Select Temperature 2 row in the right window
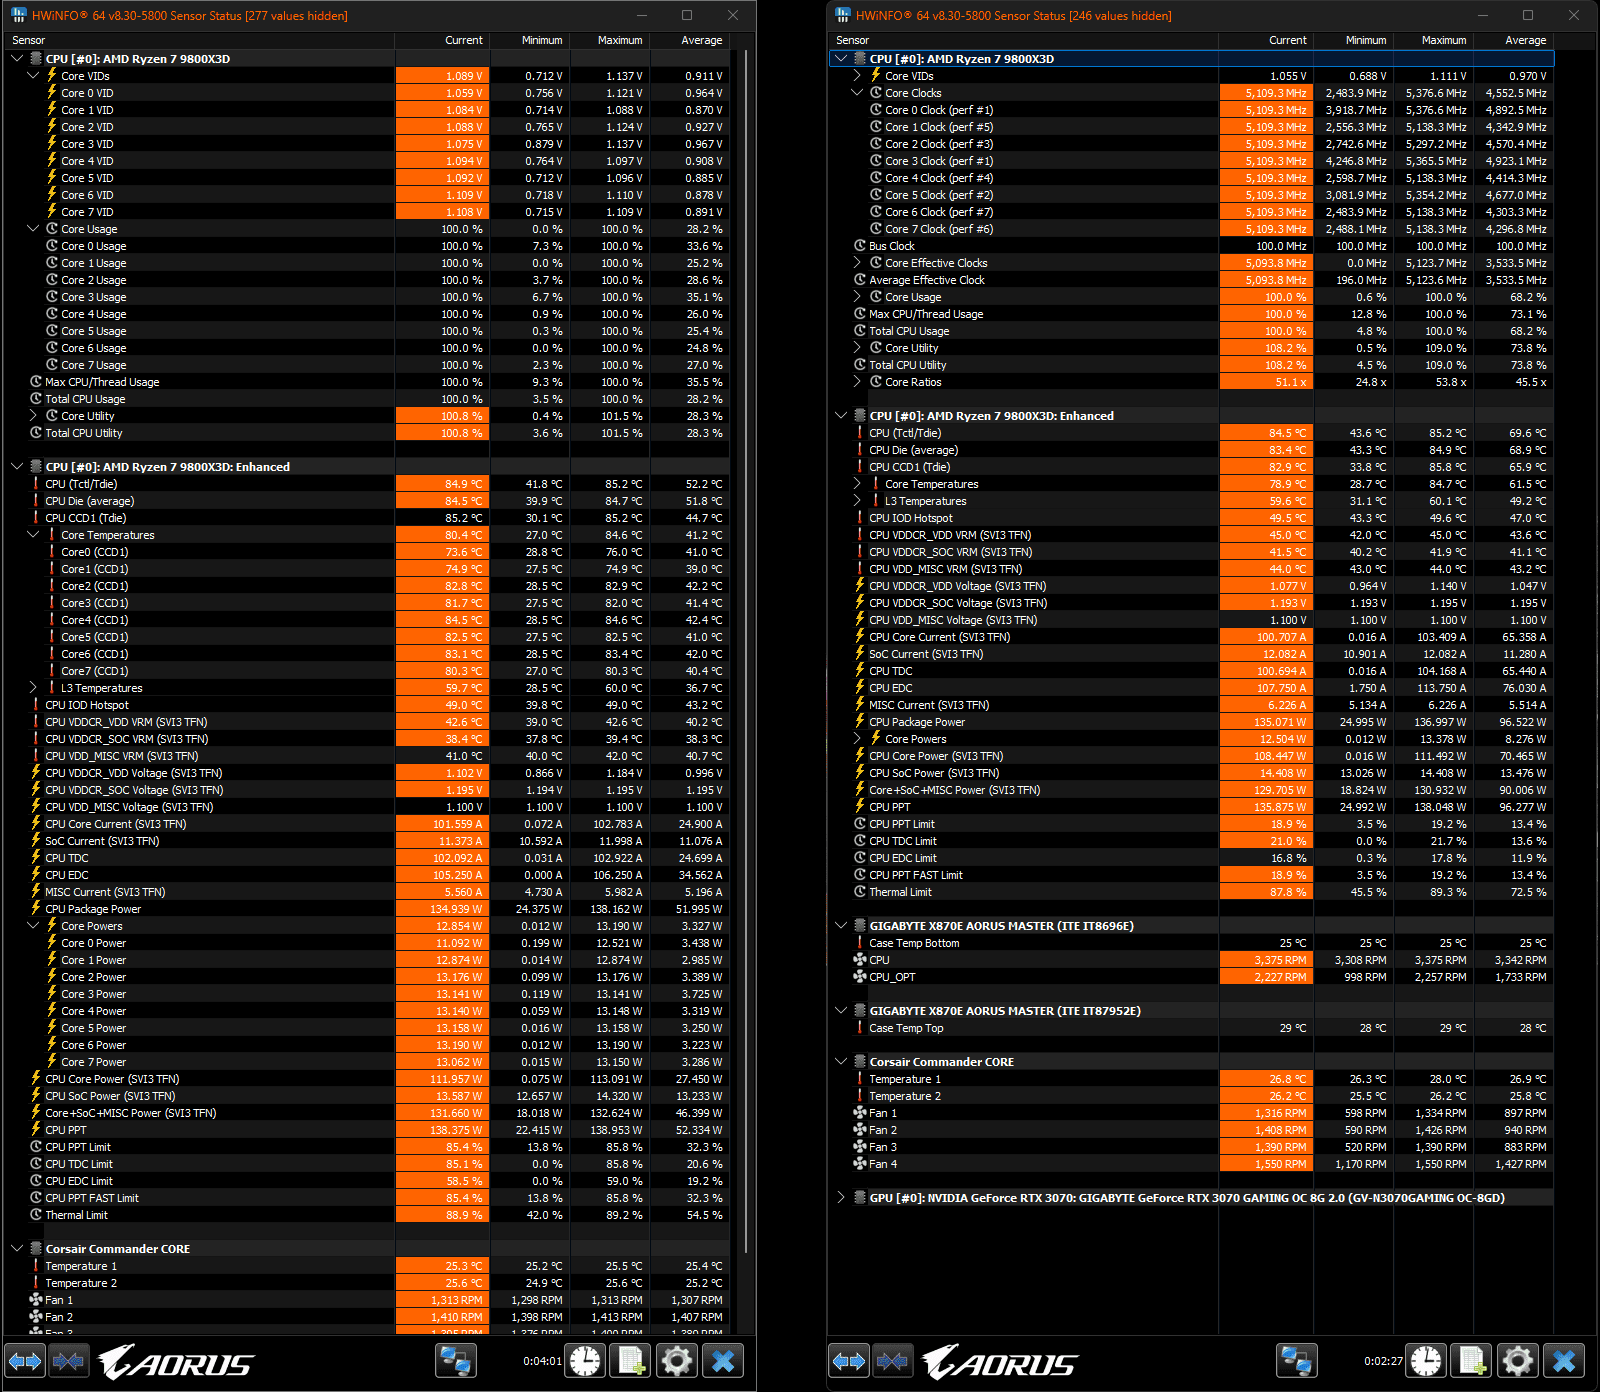This screenshot has height=1392, width=1600. 1191,1096
